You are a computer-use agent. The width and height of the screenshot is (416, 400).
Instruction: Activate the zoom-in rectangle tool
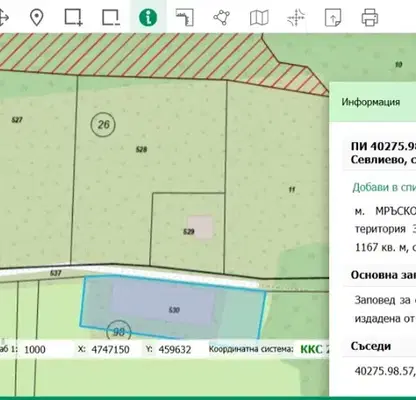pos(74,17)
